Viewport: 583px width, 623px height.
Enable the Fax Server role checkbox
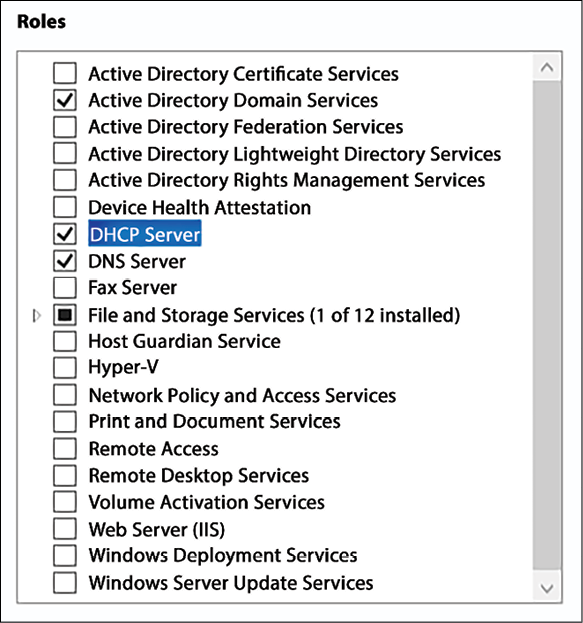[65, 287]
